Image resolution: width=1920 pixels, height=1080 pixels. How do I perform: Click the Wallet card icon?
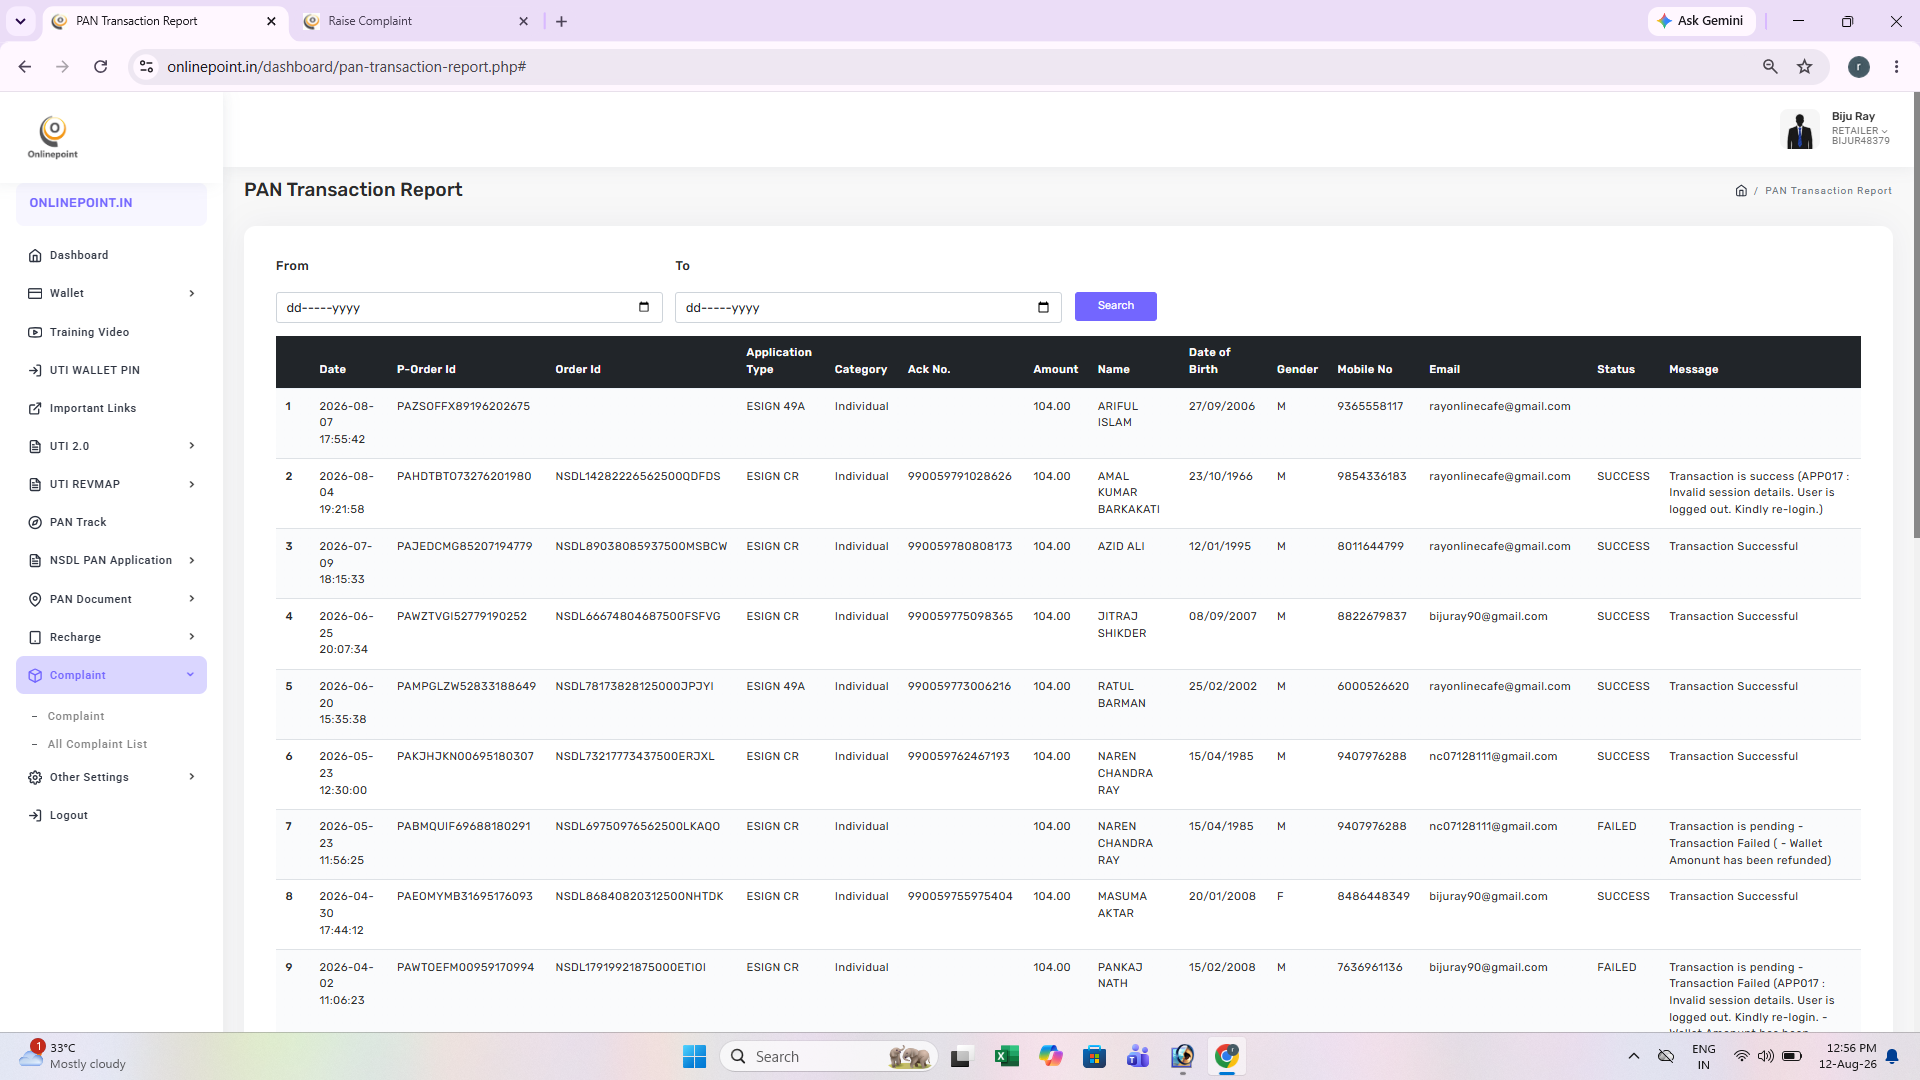click(35, 294)
